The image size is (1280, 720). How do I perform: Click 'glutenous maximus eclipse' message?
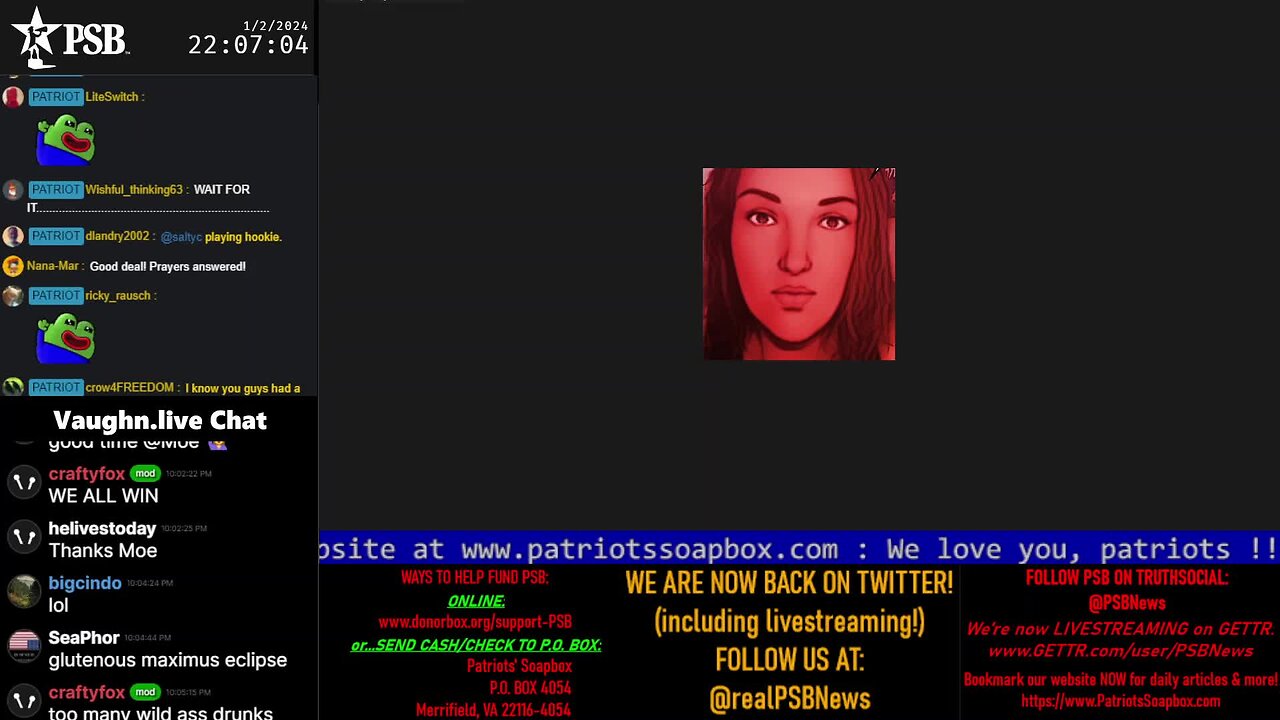[168, 660]
